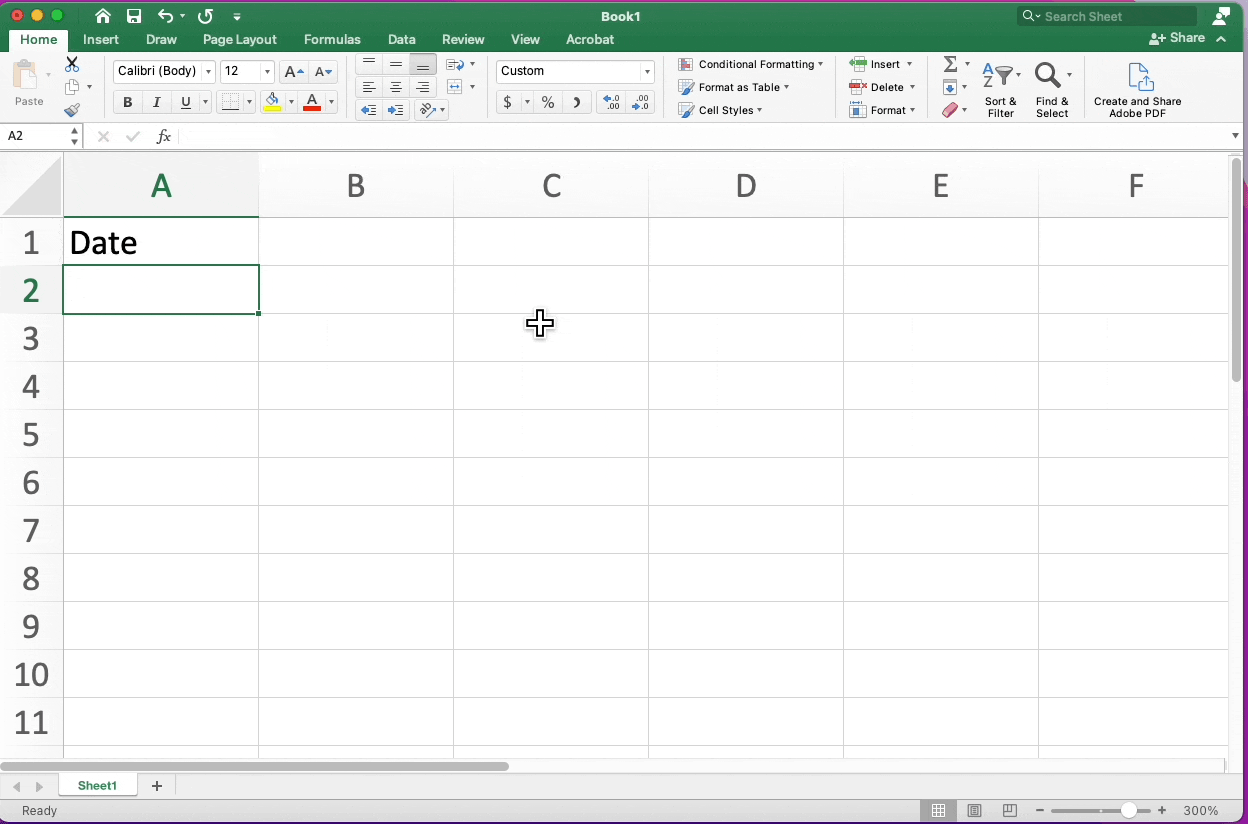The height and width of the screenshot is (824, 1248).
Task: Click the AutoSum sigma icon
Action: 950,64
